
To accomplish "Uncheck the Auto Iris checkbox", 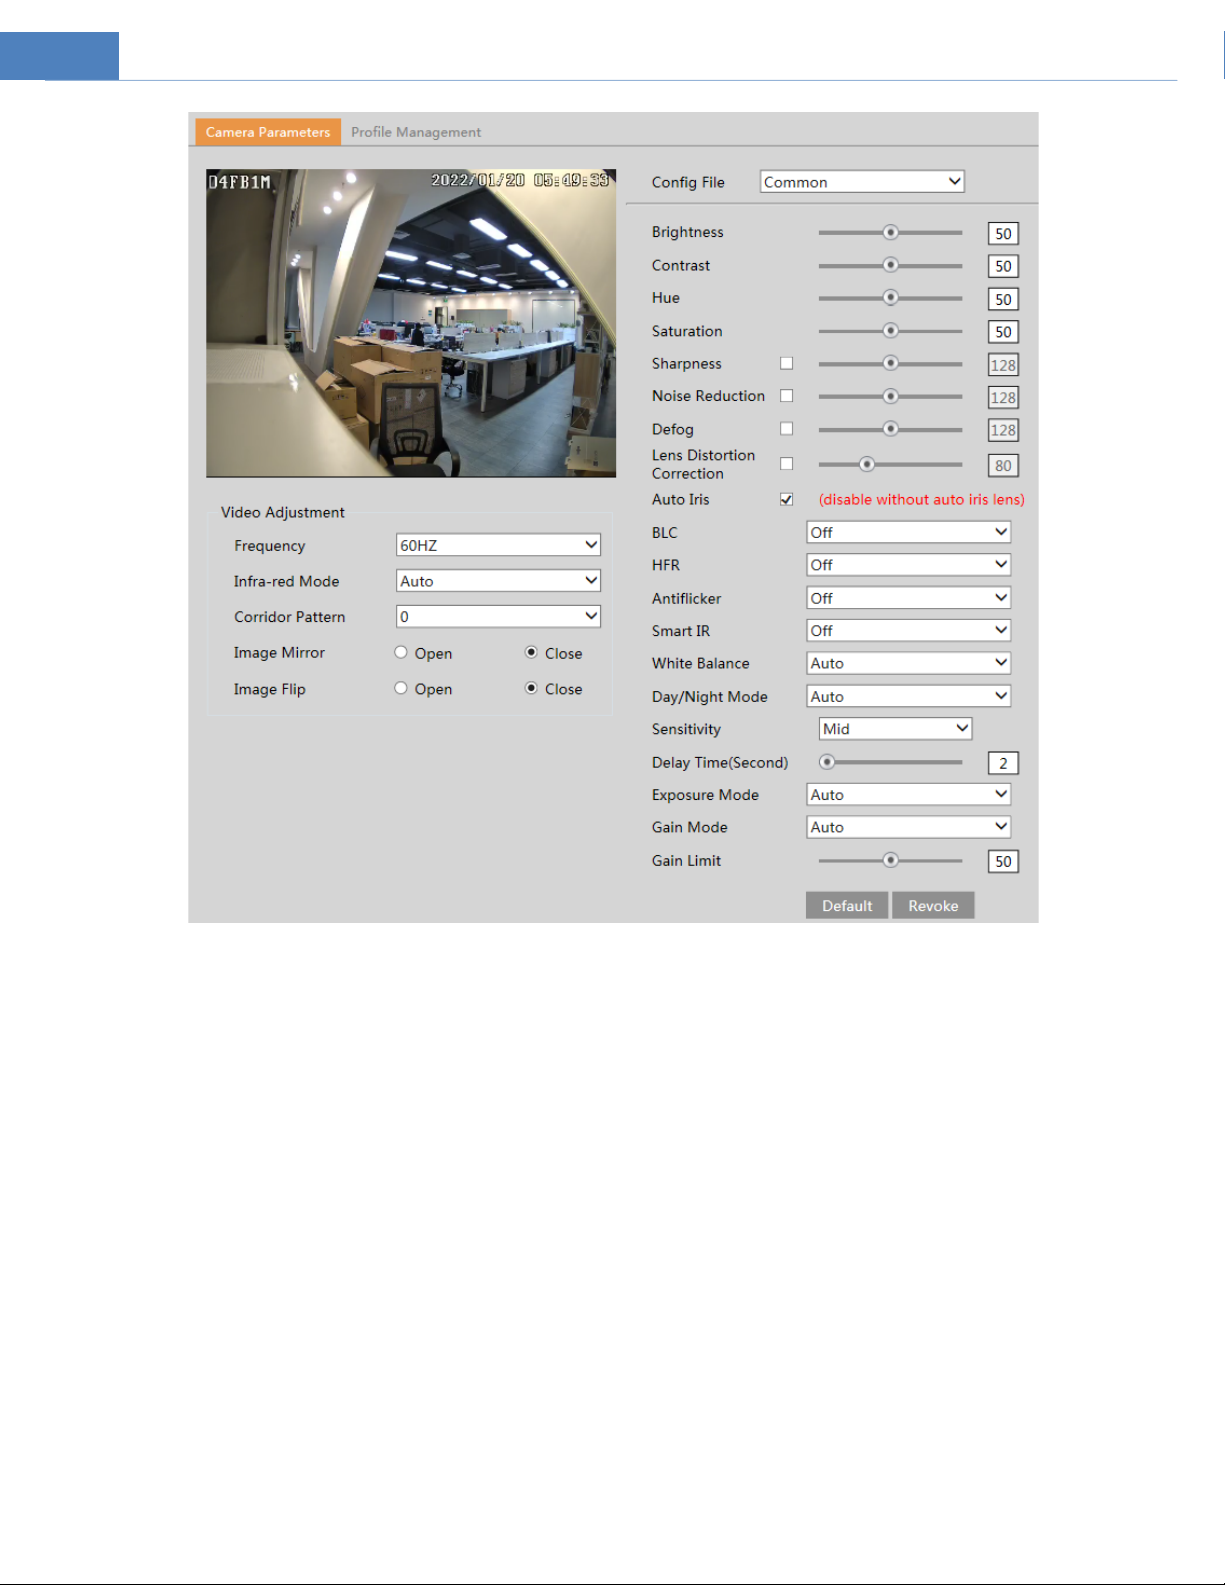I will (x=787, y=500).
